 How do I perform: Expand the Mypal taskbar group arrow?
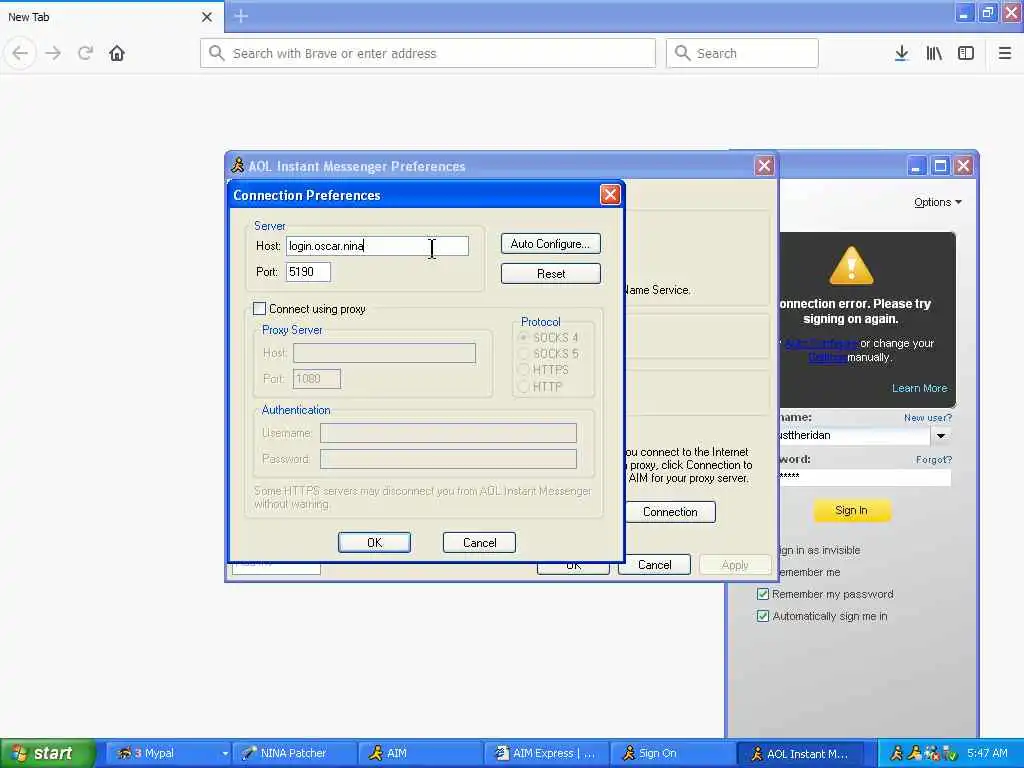(225, 754)
